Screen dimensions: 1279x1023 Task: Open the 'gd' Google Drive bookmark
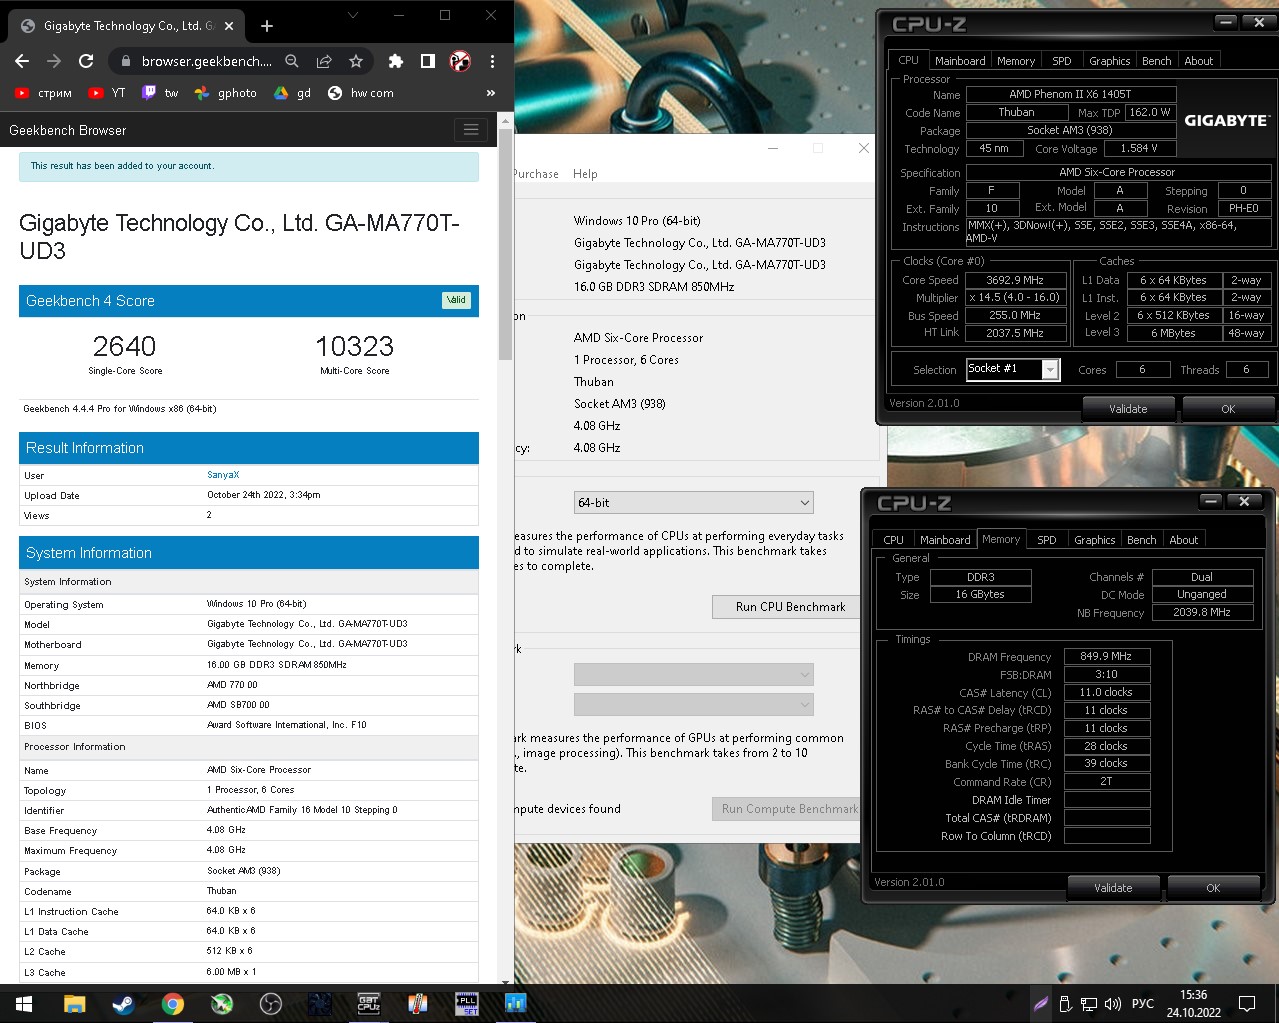tap(293, 93)
